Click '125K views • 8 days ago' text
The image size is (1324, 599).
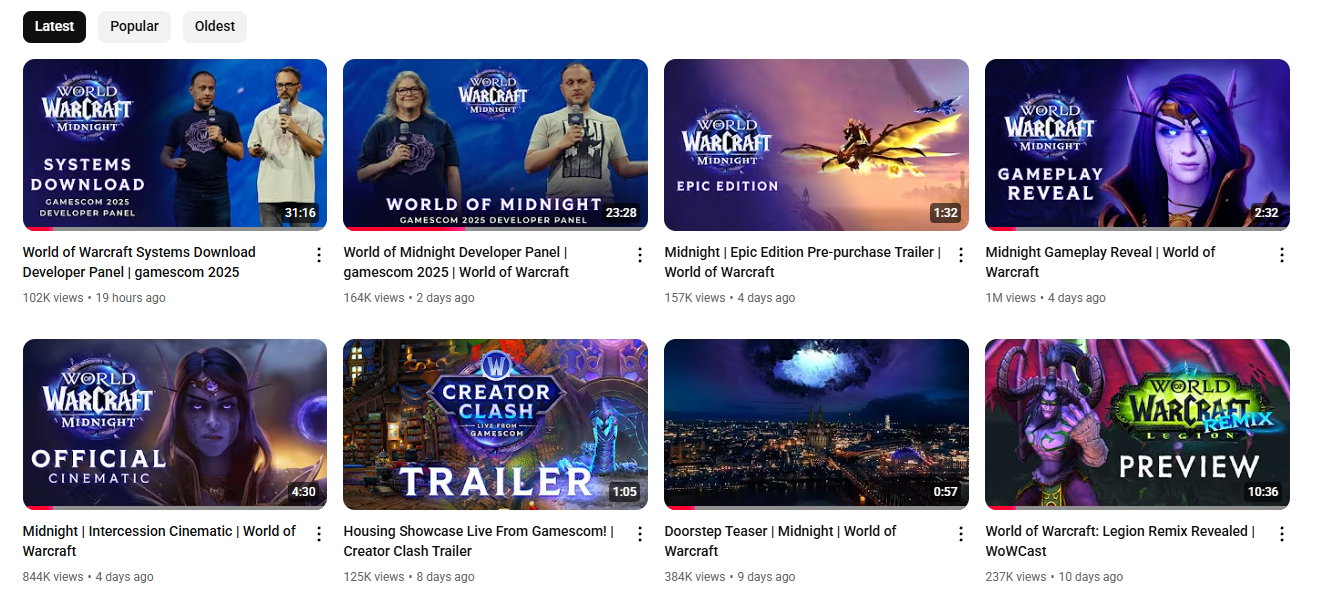click(409, 577)
